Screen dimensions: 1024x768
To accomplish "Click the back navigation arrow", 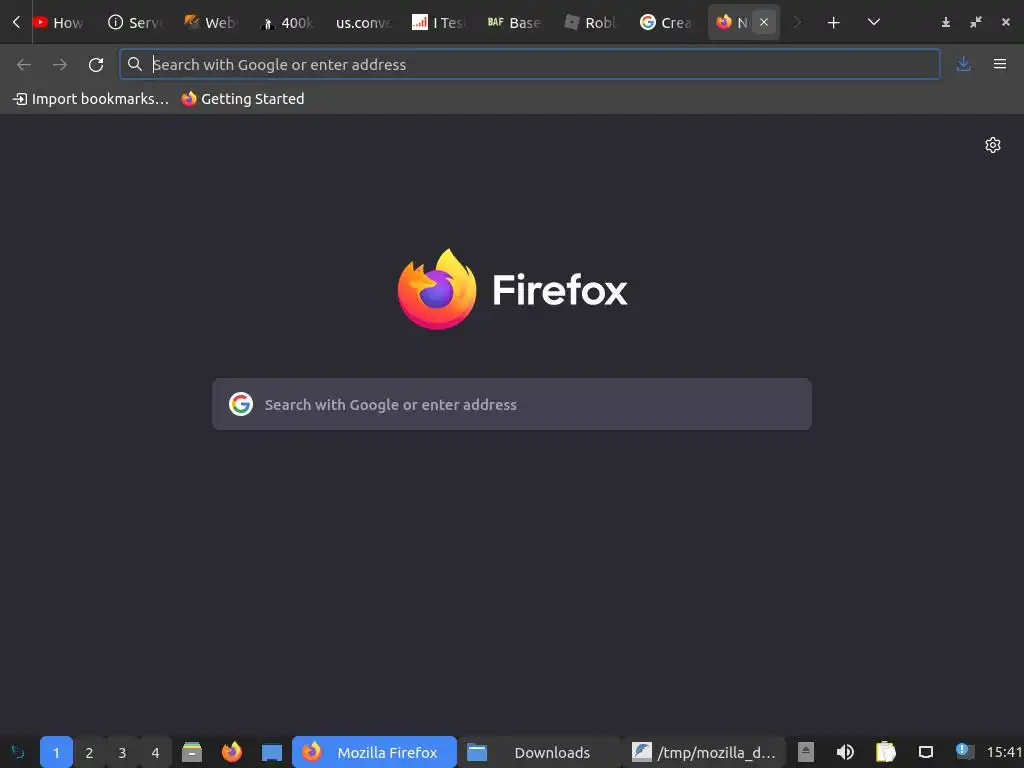I will (24, 64).
